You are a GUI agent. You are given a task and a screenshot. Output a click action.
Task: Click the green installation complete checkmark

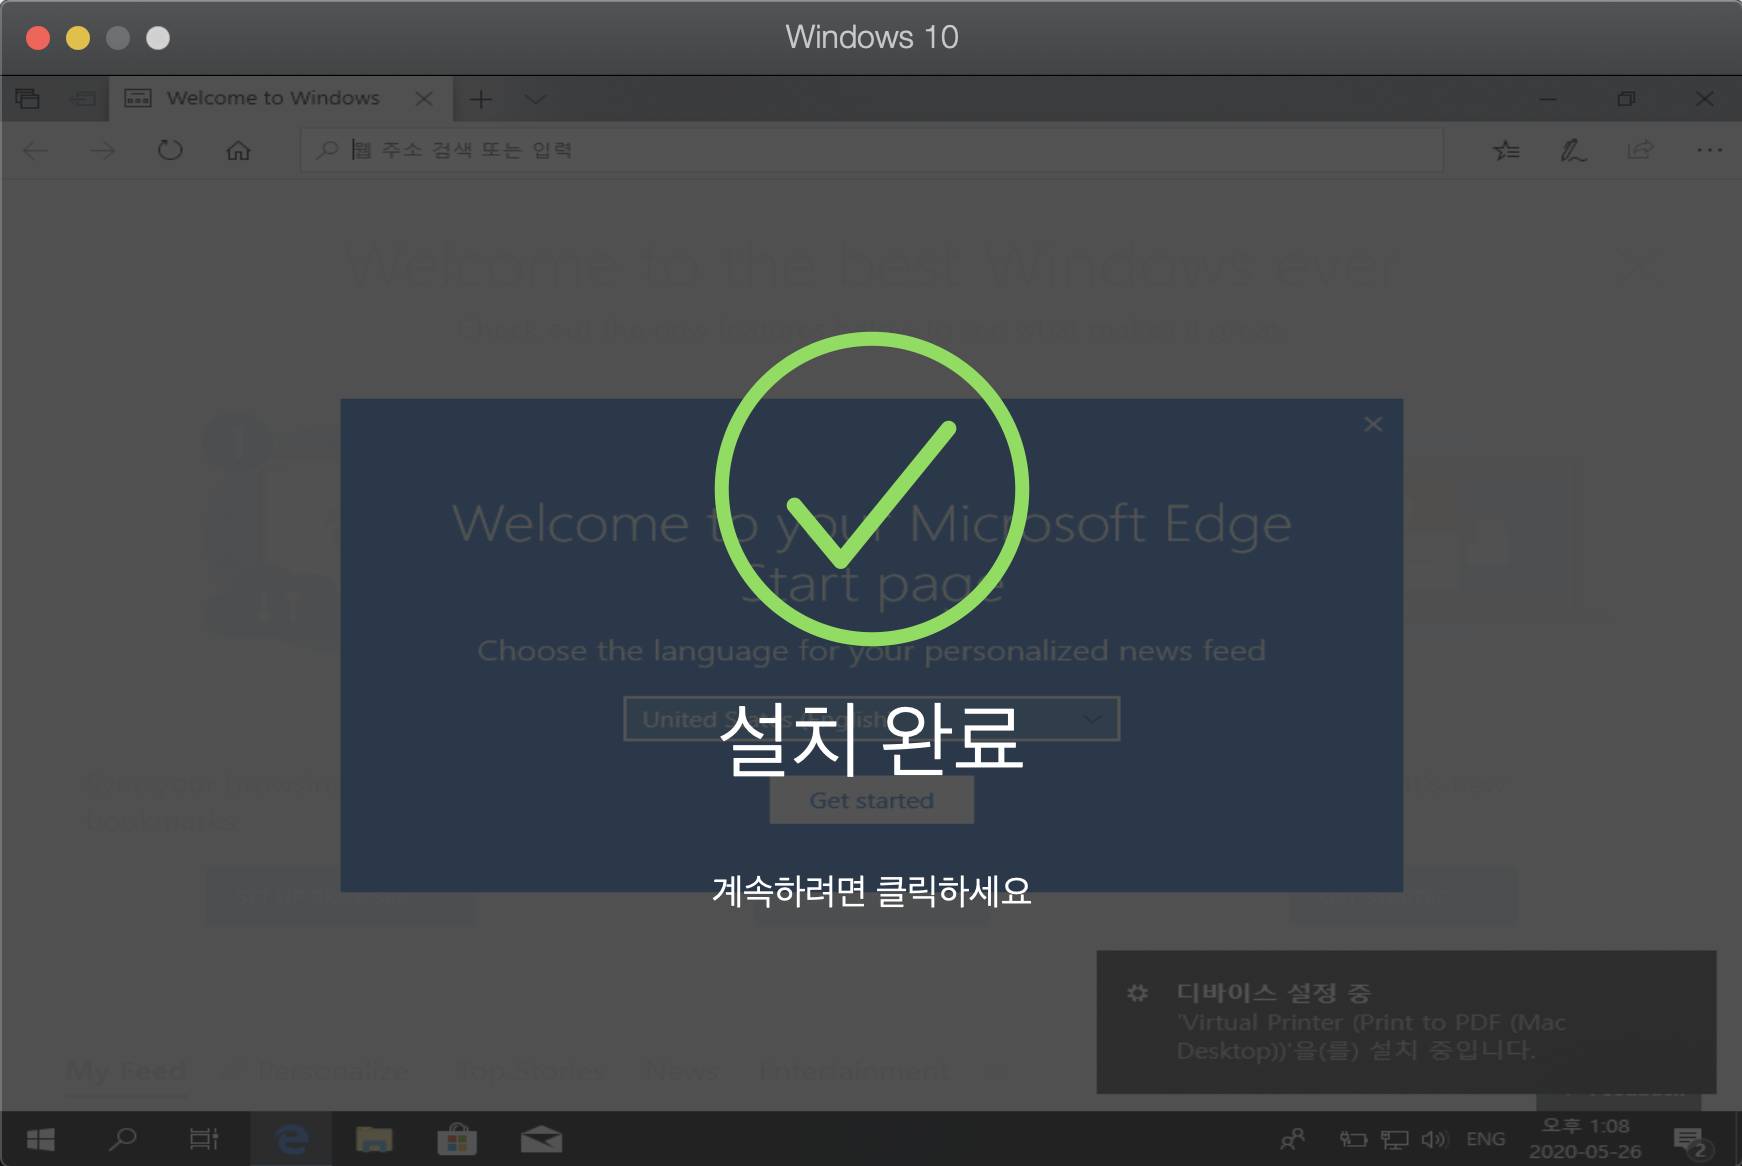pos(871,489)
